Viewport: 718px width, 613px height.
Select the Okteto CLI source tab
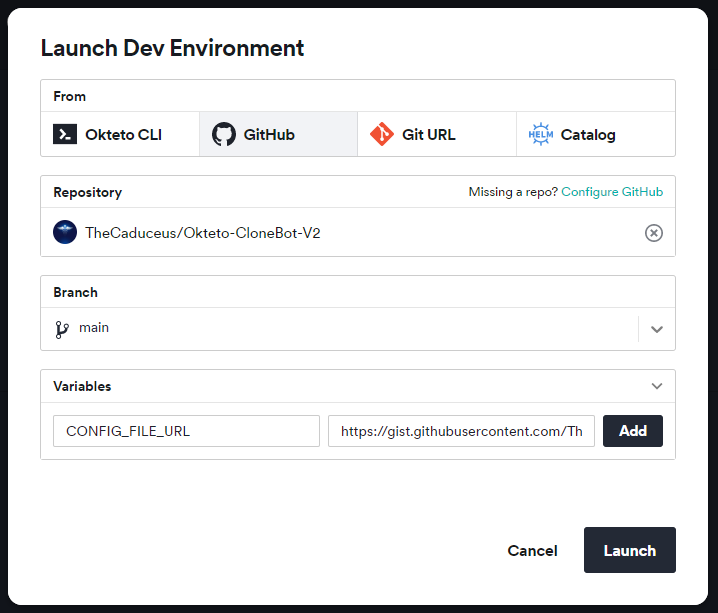point(120,135)
